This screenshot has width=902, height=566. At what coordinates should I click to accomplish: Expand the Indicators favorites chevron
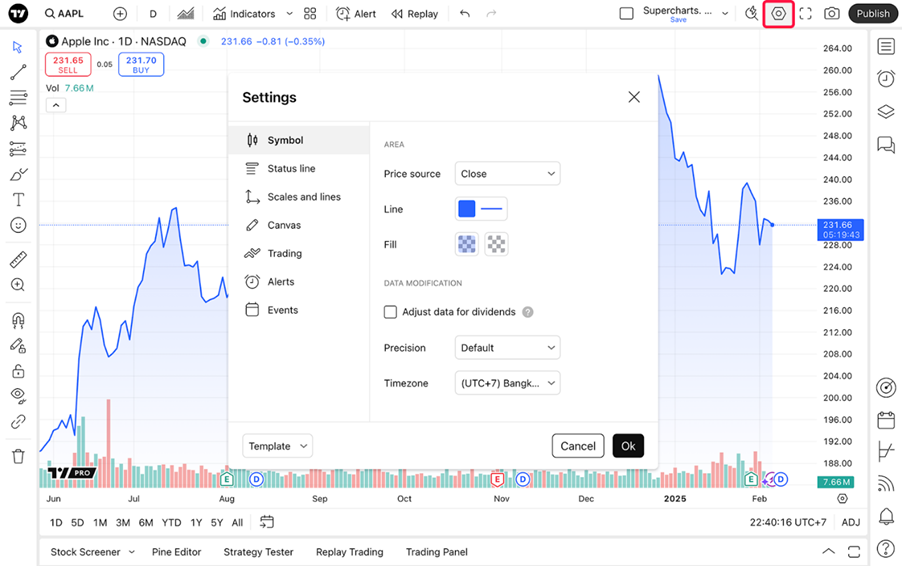tap(289, 14)
